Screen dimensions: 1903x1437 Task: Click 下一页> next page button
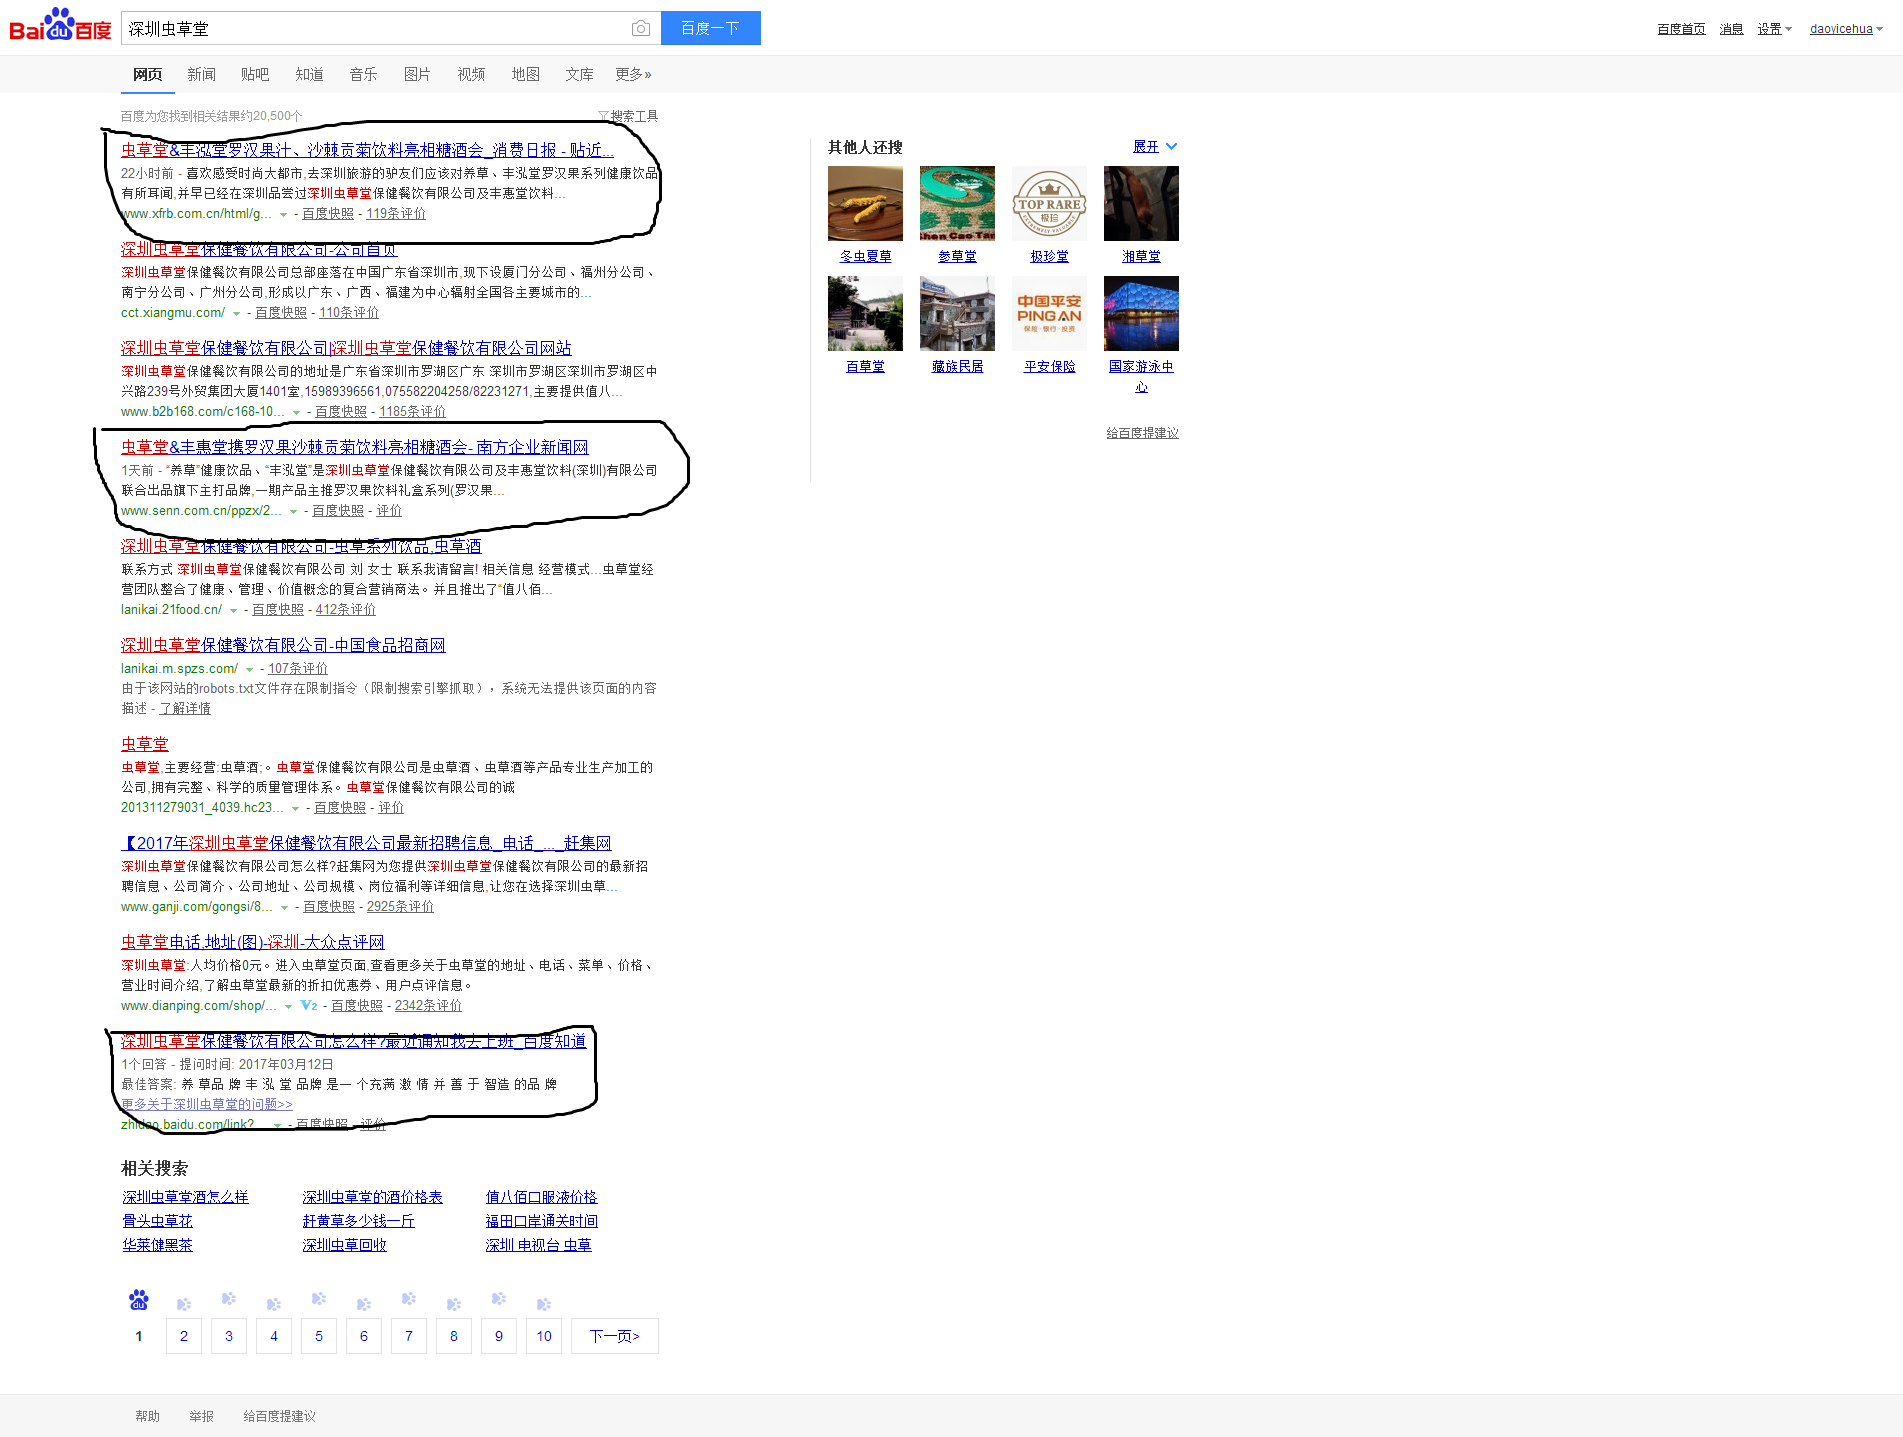click(614, 1336)
